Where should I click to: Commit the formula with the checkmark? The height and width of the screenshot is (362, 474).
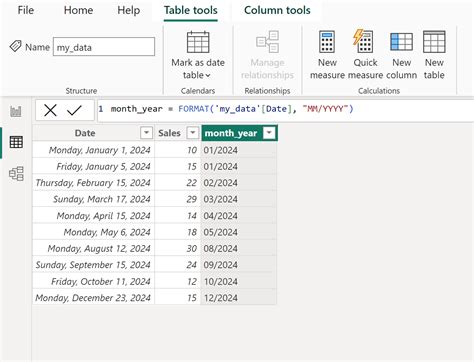[x=74, y=110]
